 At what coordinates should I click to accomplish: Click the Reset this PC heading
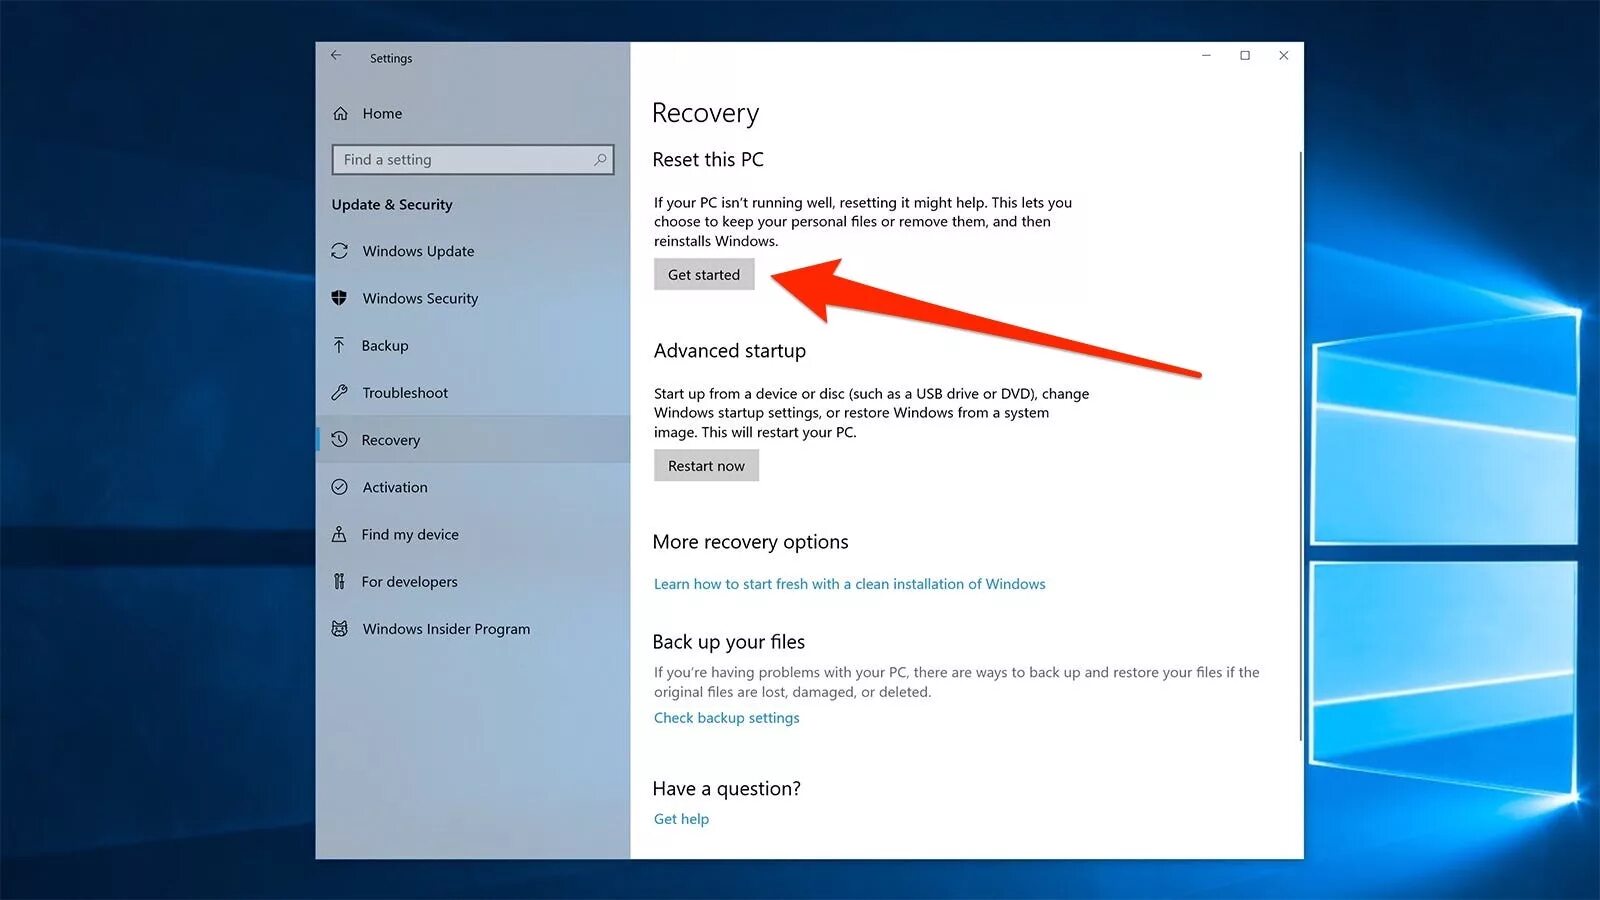(x=708, y=160)
